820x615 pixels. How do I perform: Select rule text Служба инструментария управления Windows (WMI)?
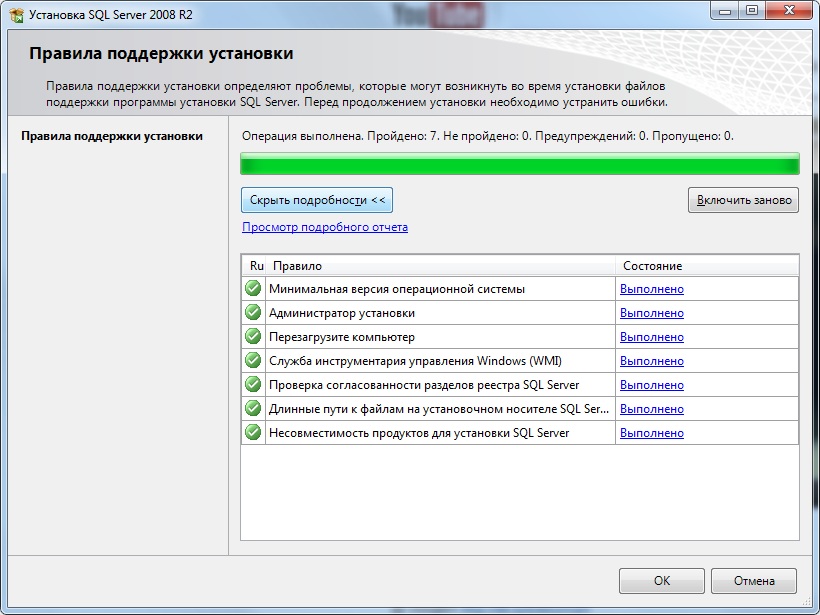click(415, 361)
